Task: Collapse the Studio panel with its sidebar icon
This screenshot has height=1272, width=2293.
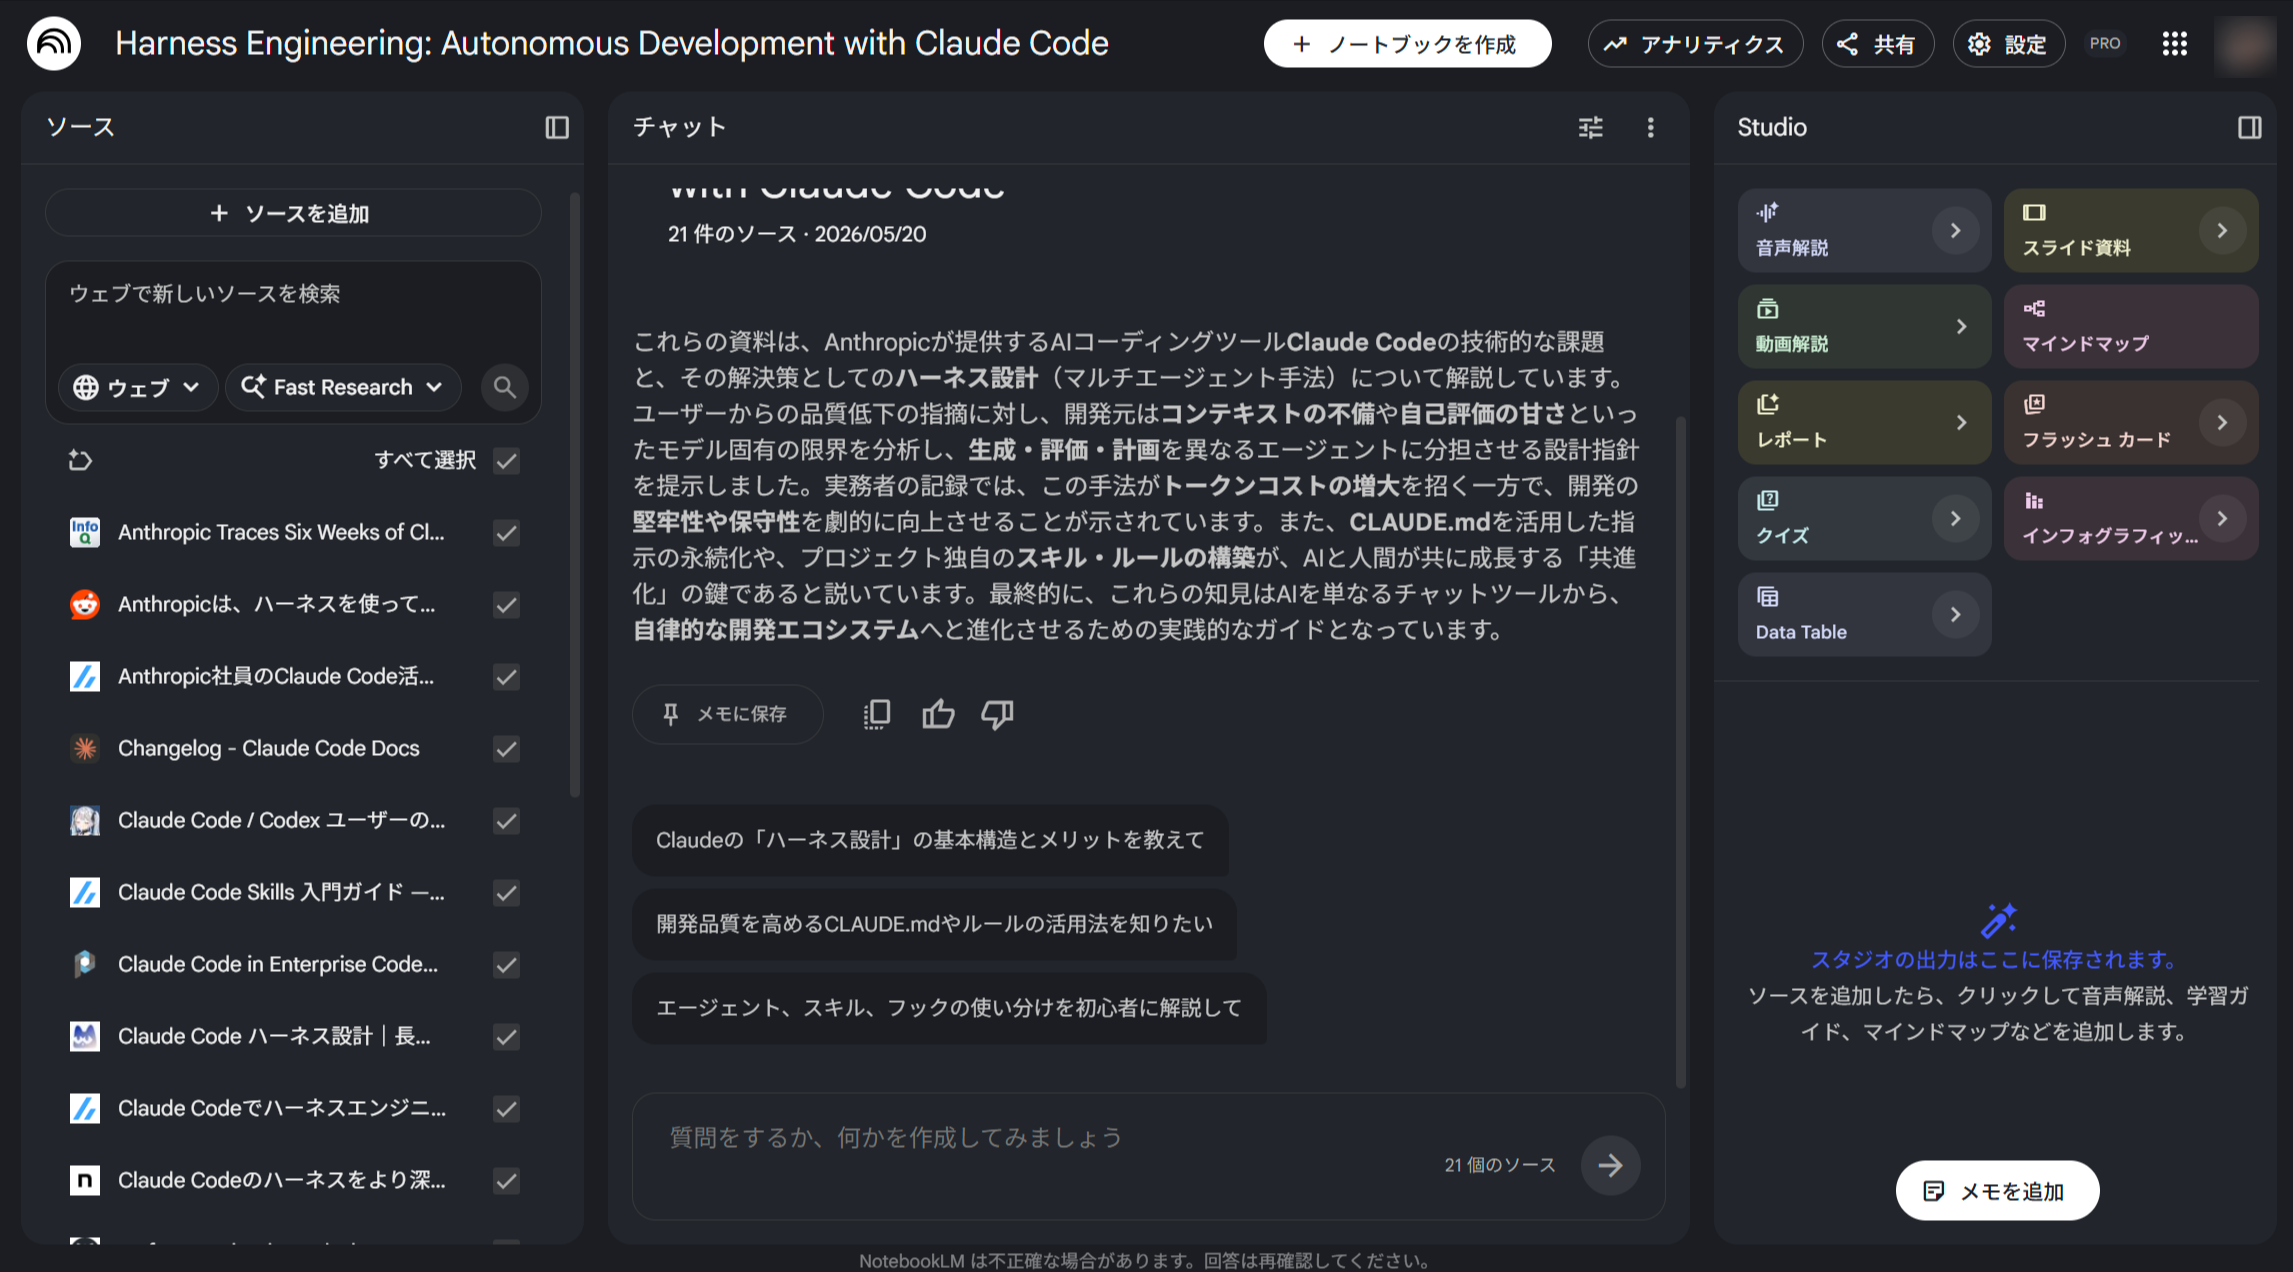Action: [x=2250, y=127]
